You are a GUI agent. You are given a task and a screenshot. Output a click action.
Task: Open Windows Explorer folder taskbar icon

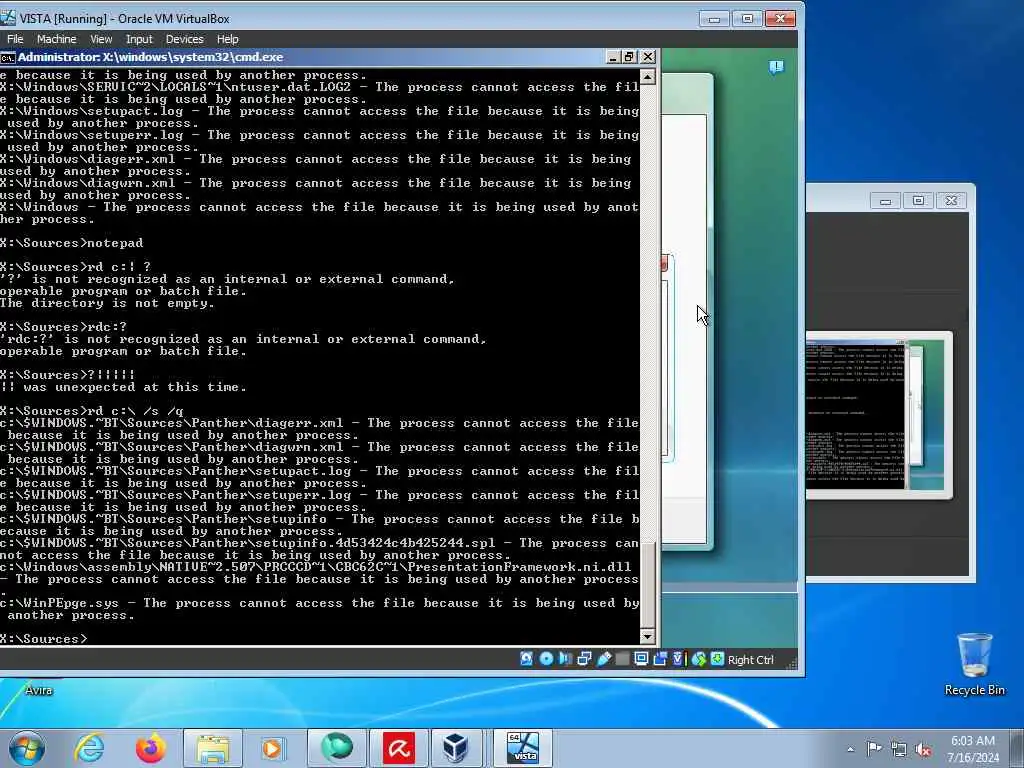[x=213, y=748]
